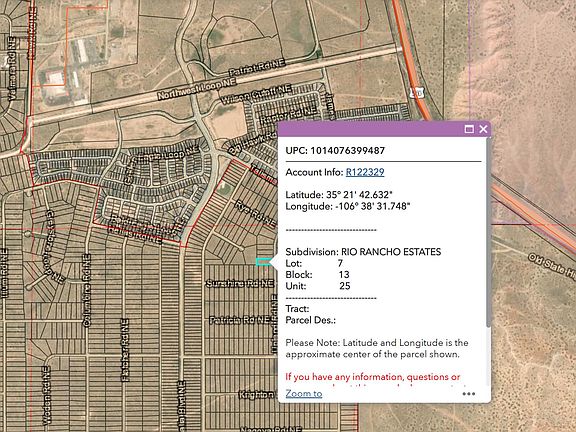Click the Raptor Rd NE map label
The width and height of the screenshot is (576, 432).
pyautogui.click(x=288, y=115)
